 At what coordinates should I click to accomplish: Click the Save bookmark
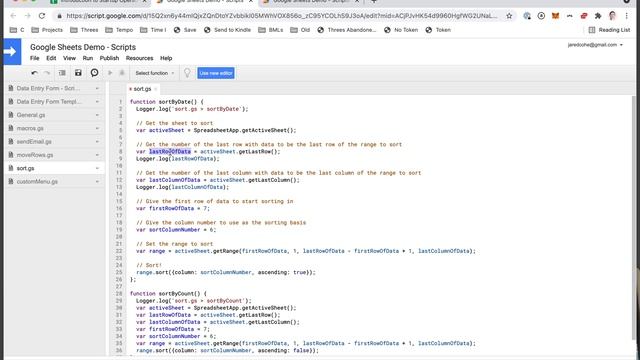coord(185,30)
